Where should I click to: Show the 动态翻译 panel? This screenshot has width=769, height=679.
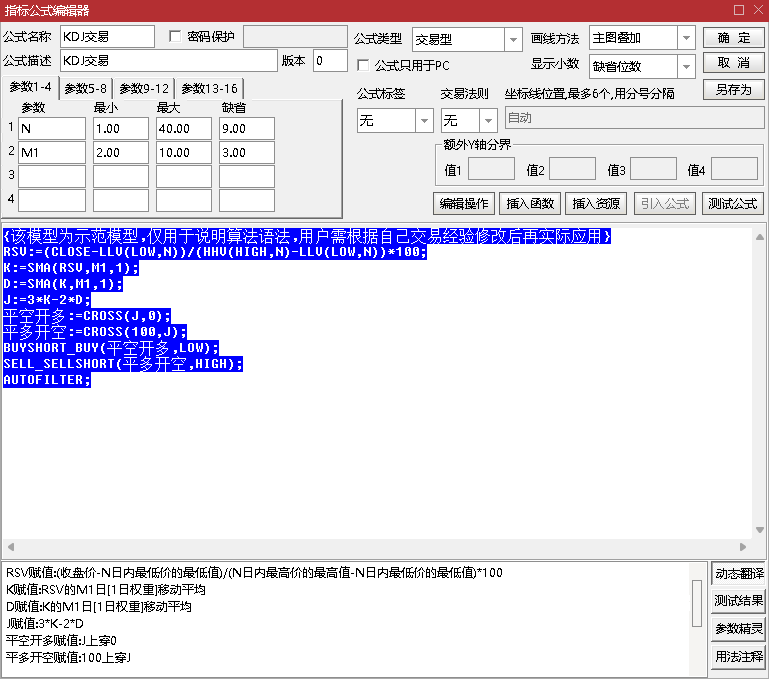738,574
